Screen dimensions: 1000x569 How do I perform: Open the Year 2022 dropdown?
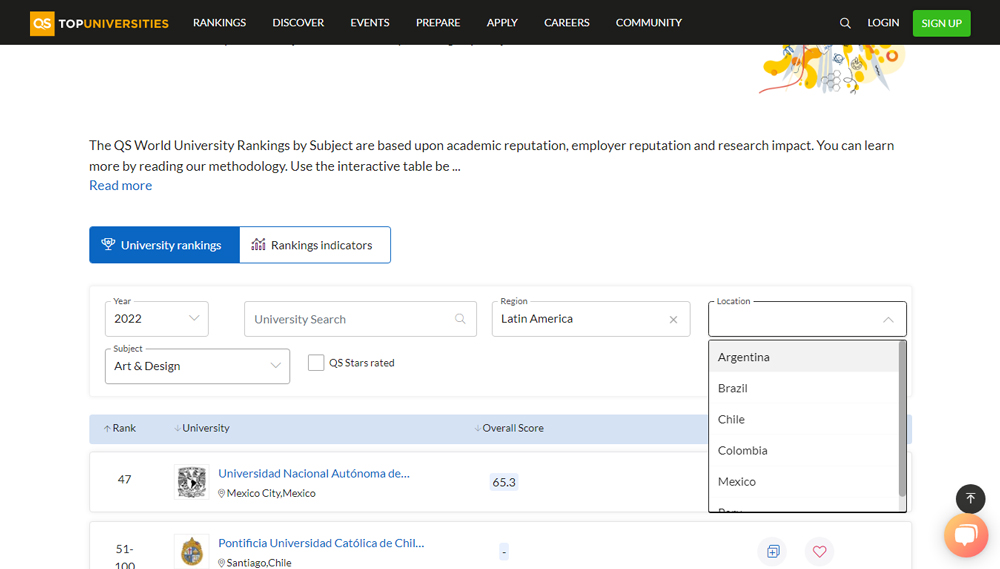click(x=156, y=319)
